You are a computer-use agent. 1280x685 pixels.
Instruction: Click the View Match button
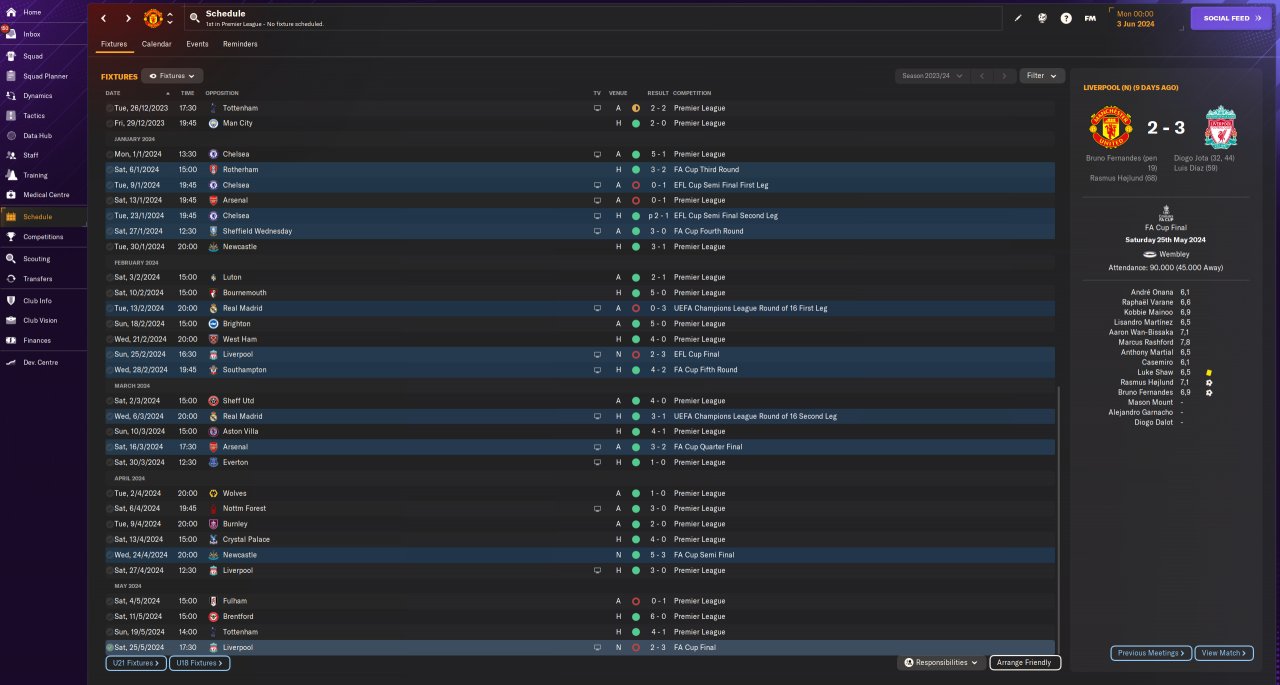pyautogui.click(x=1224, y=653)
